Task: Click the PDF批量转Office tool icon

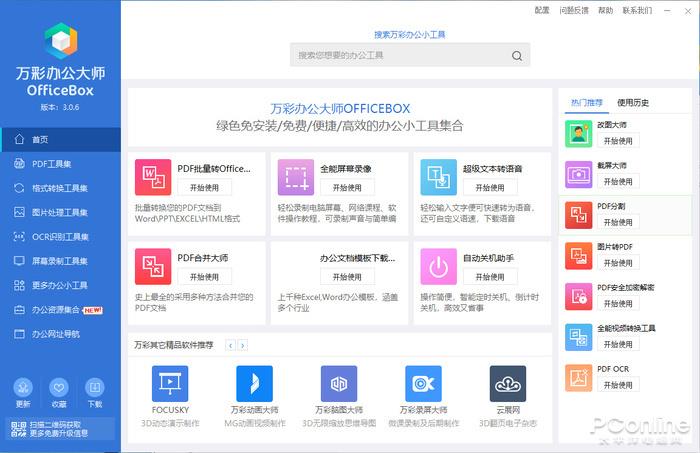Action: pyautogui.click(x=153, y=177)
